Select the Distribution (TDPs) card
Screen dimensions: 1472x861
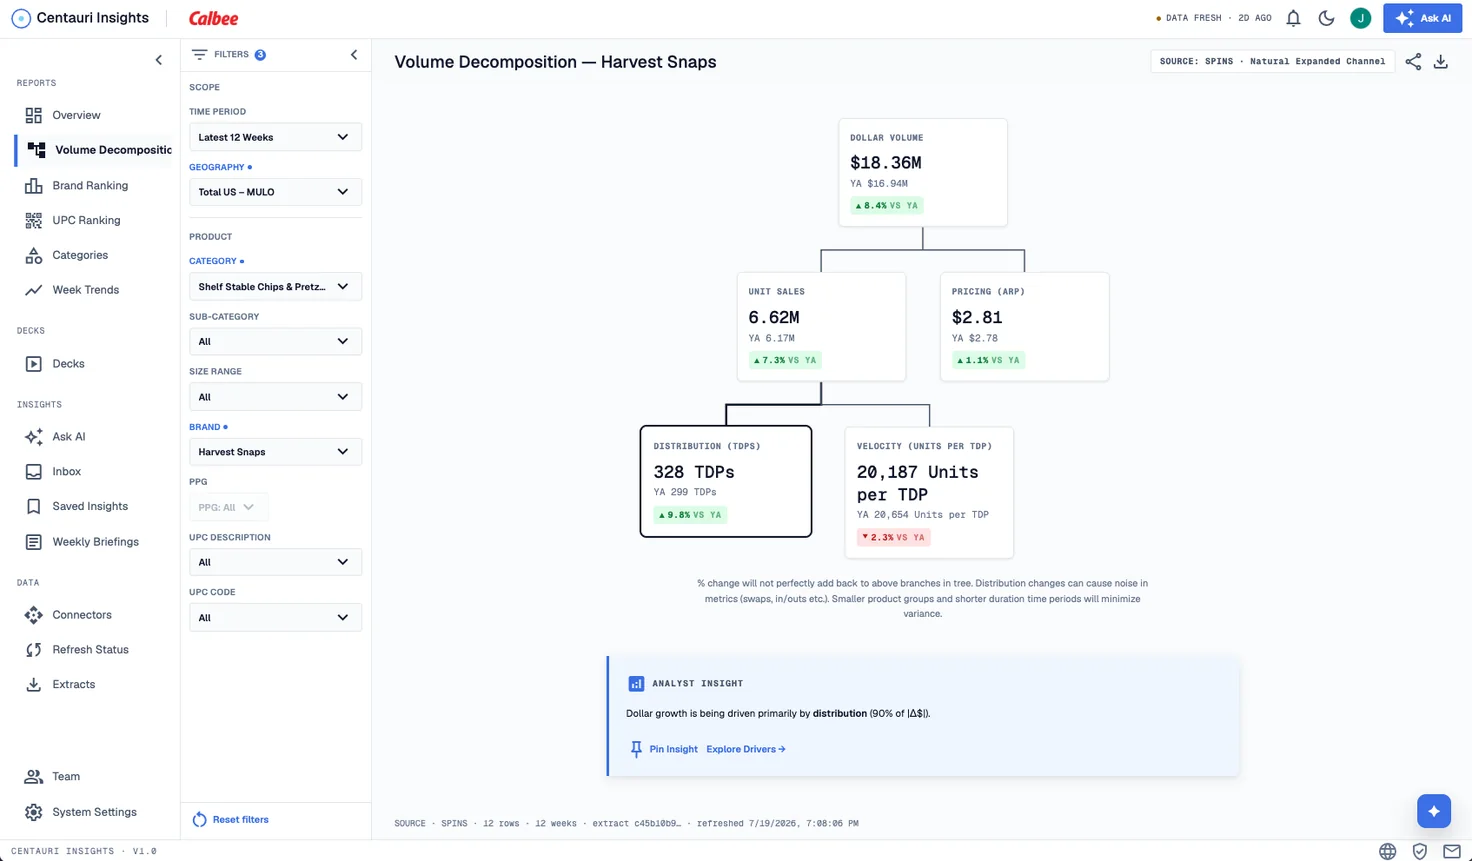[x=726, y=481]
